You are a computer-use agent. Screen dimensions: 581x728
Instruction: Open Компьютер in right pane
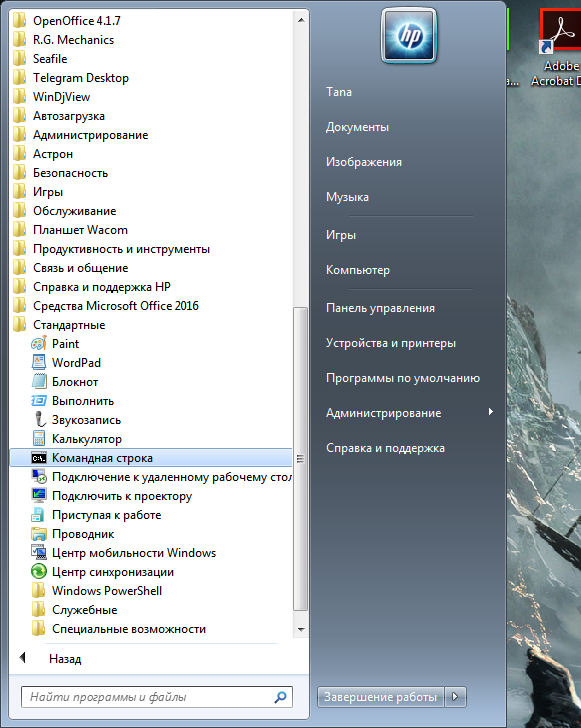(x=358, y=270)
